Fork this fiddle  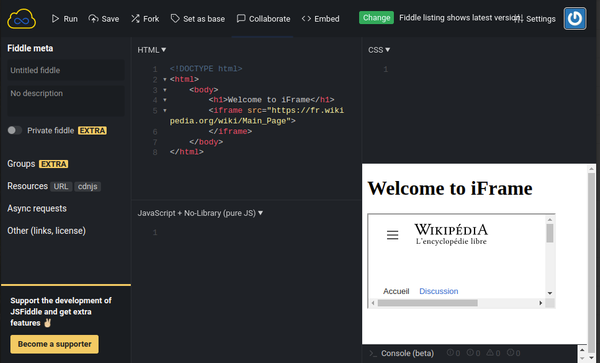[x=145, y=19]
